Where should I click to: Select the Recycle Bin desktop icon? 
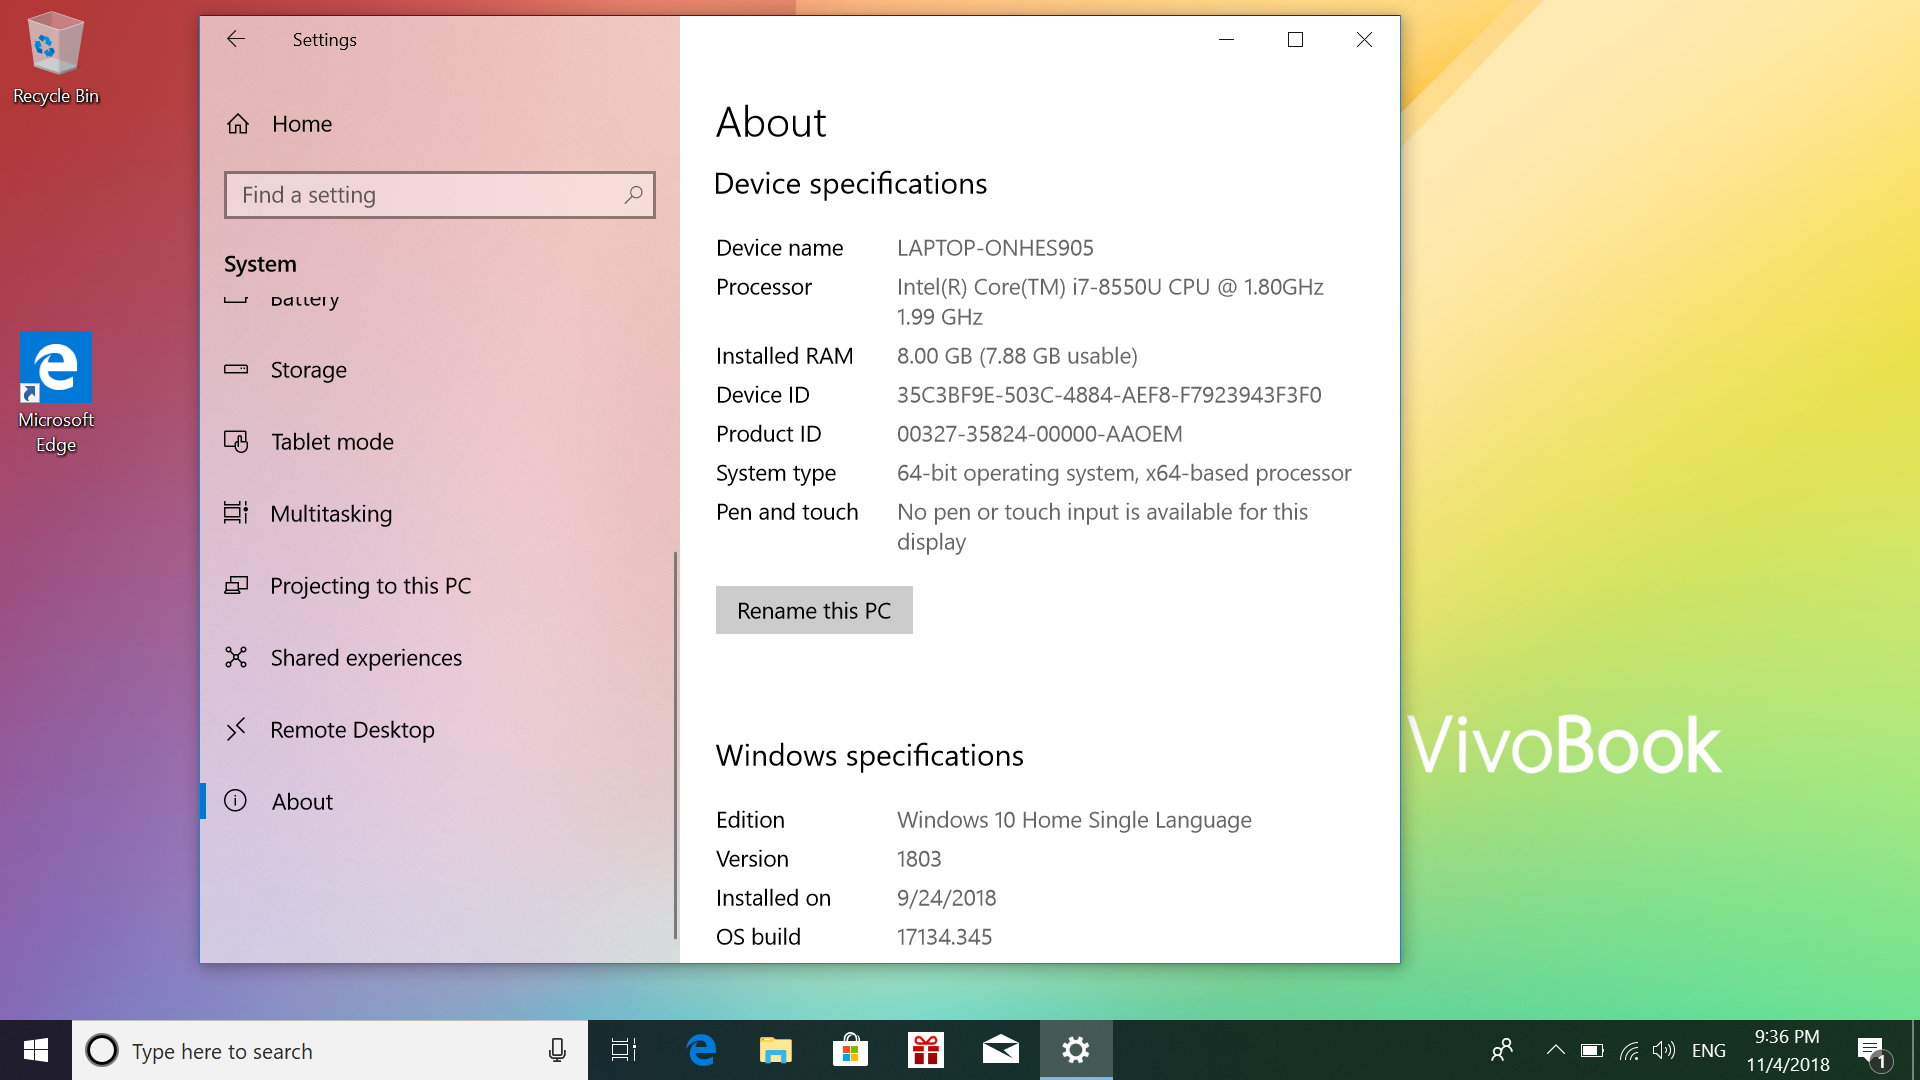click(56, 58)
